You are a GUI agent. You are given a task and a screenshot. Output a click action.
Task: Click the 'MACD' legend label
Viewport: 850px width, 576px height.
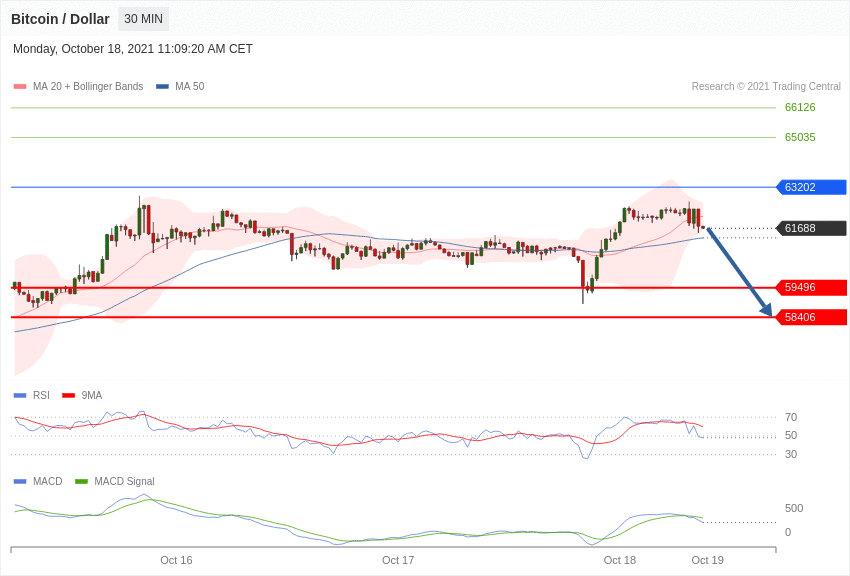click(48, 481)
